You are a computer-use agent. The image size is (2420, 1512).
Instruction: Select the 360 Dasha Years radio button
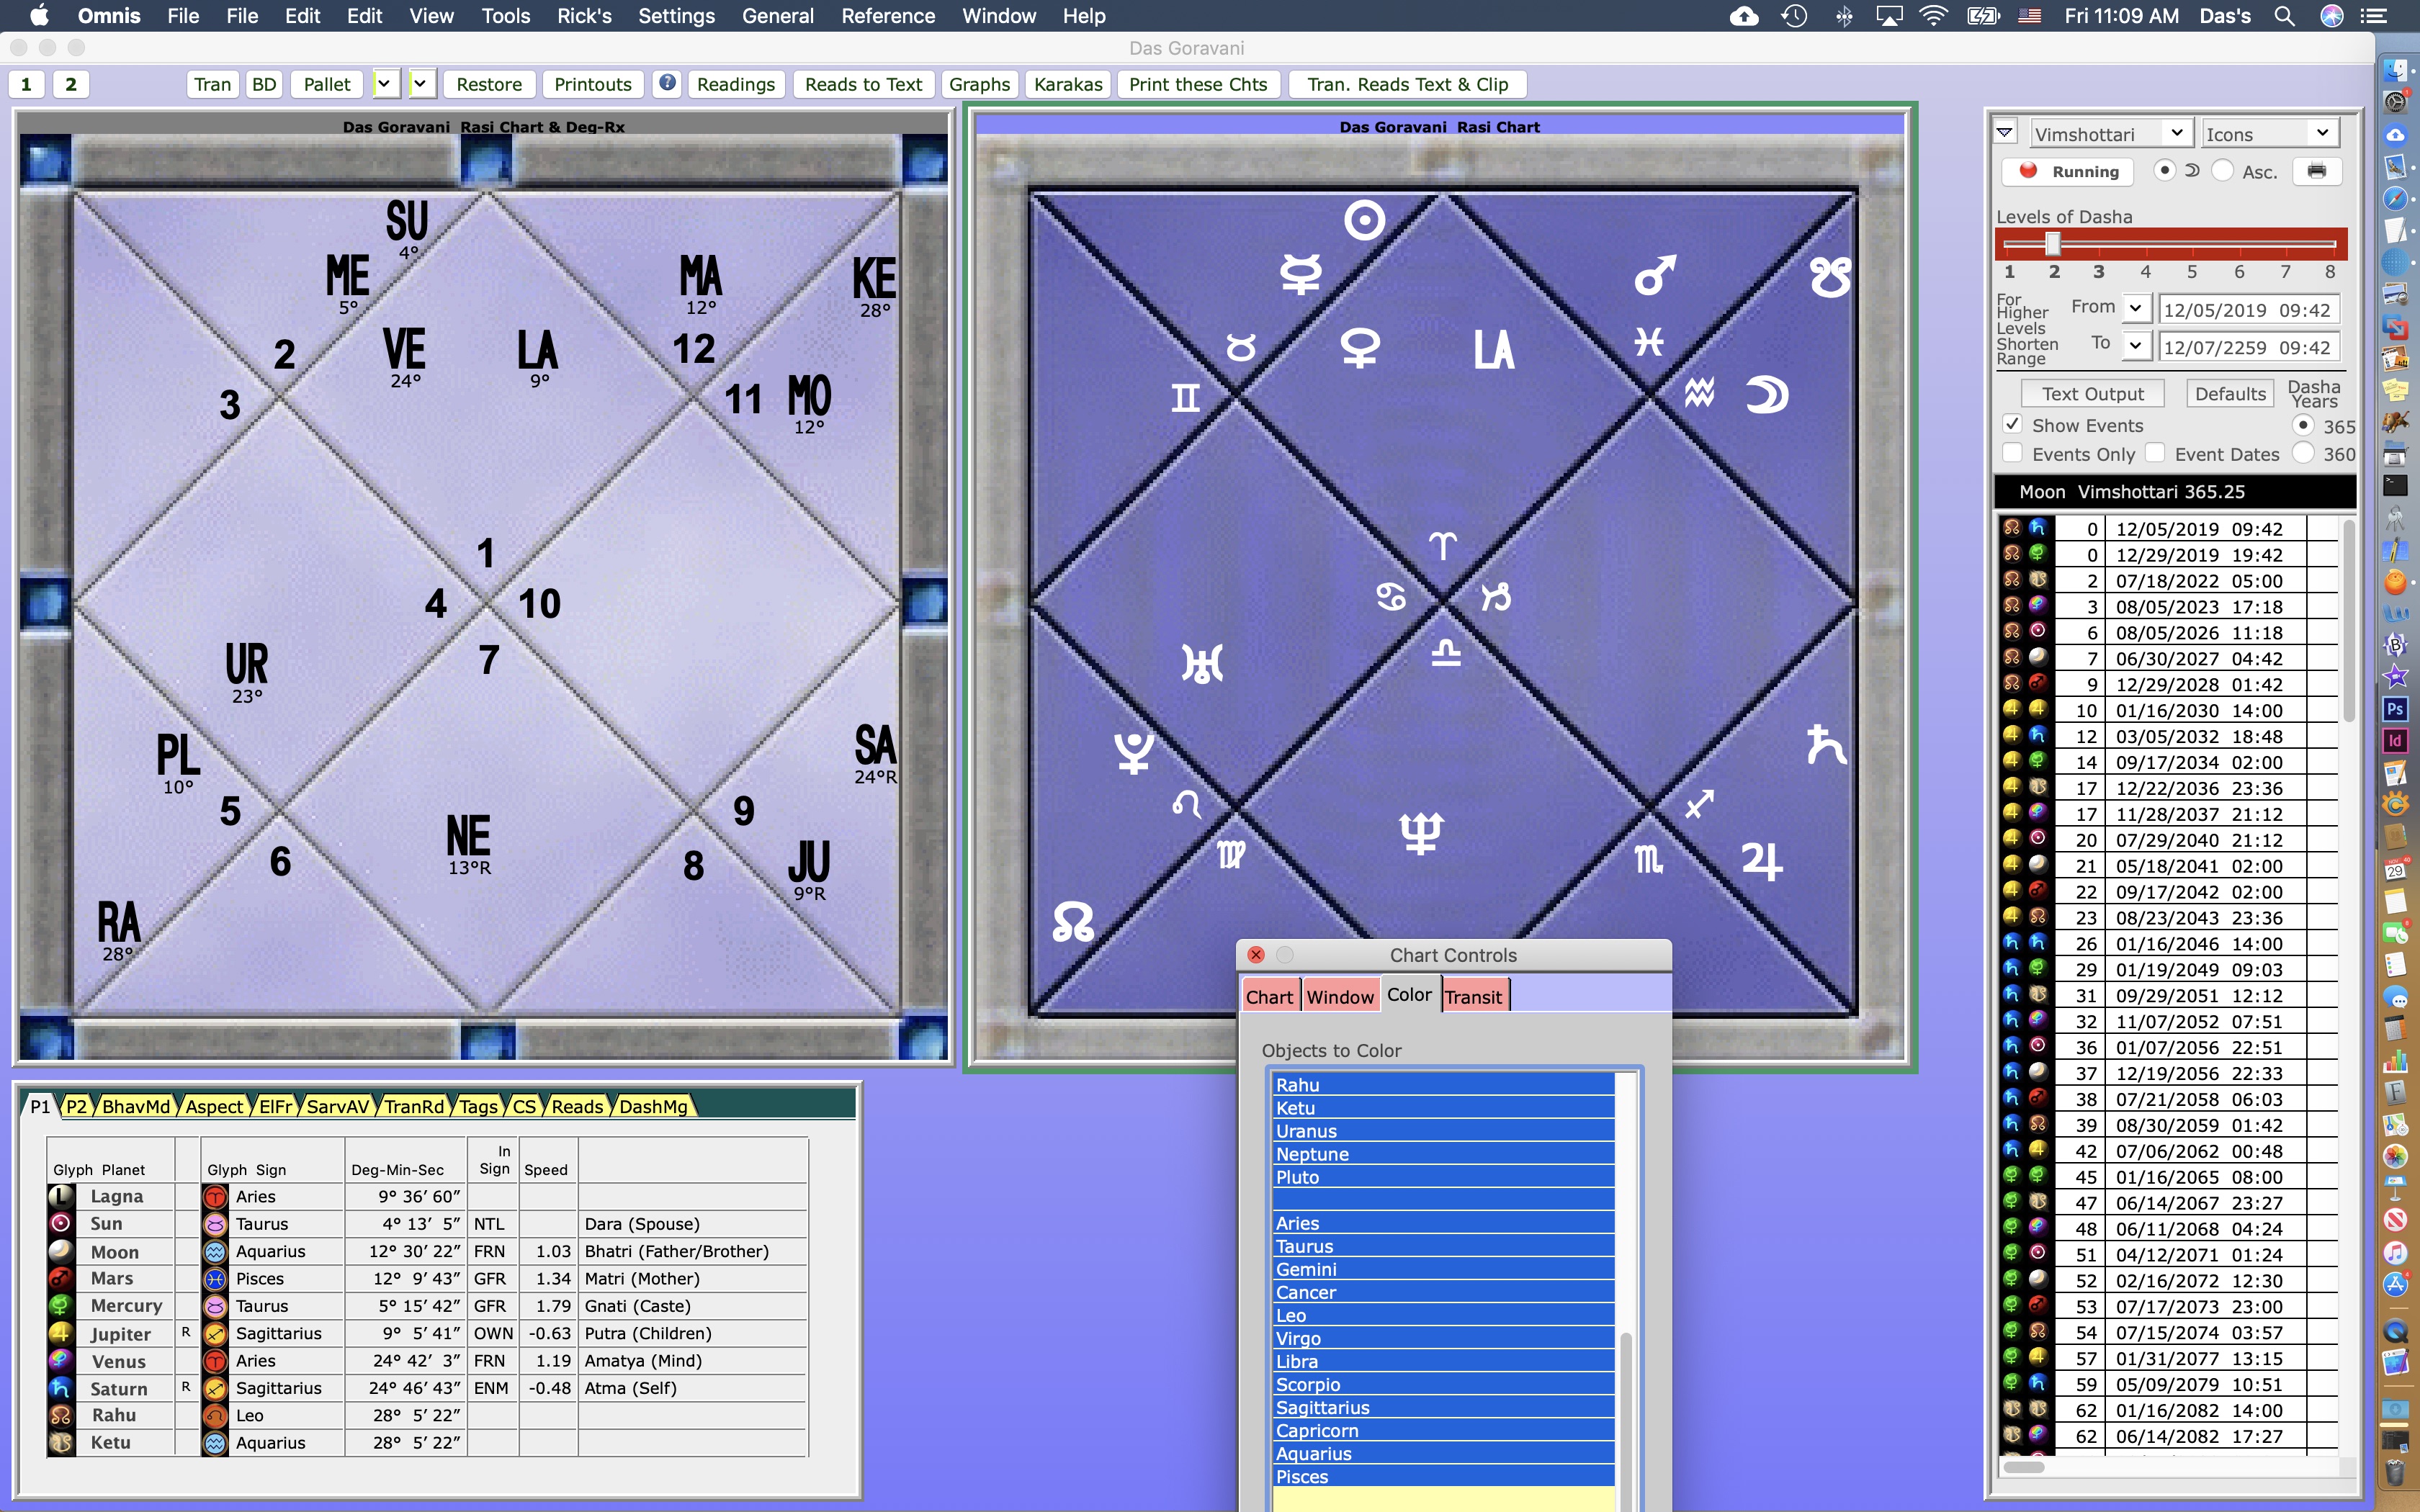click(2303, 453)
